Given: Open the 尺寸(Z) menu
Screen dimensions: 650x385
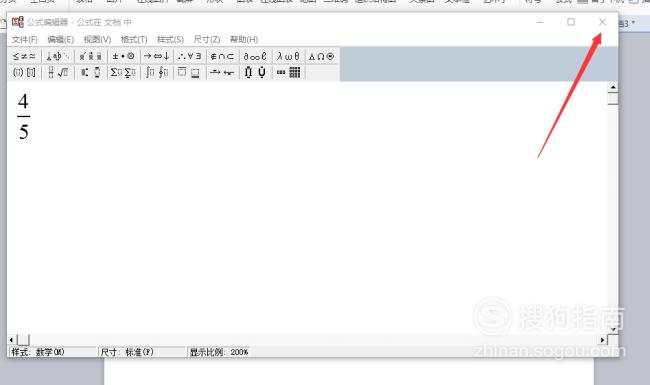Looking at the screenshot, I should (206, 39).
